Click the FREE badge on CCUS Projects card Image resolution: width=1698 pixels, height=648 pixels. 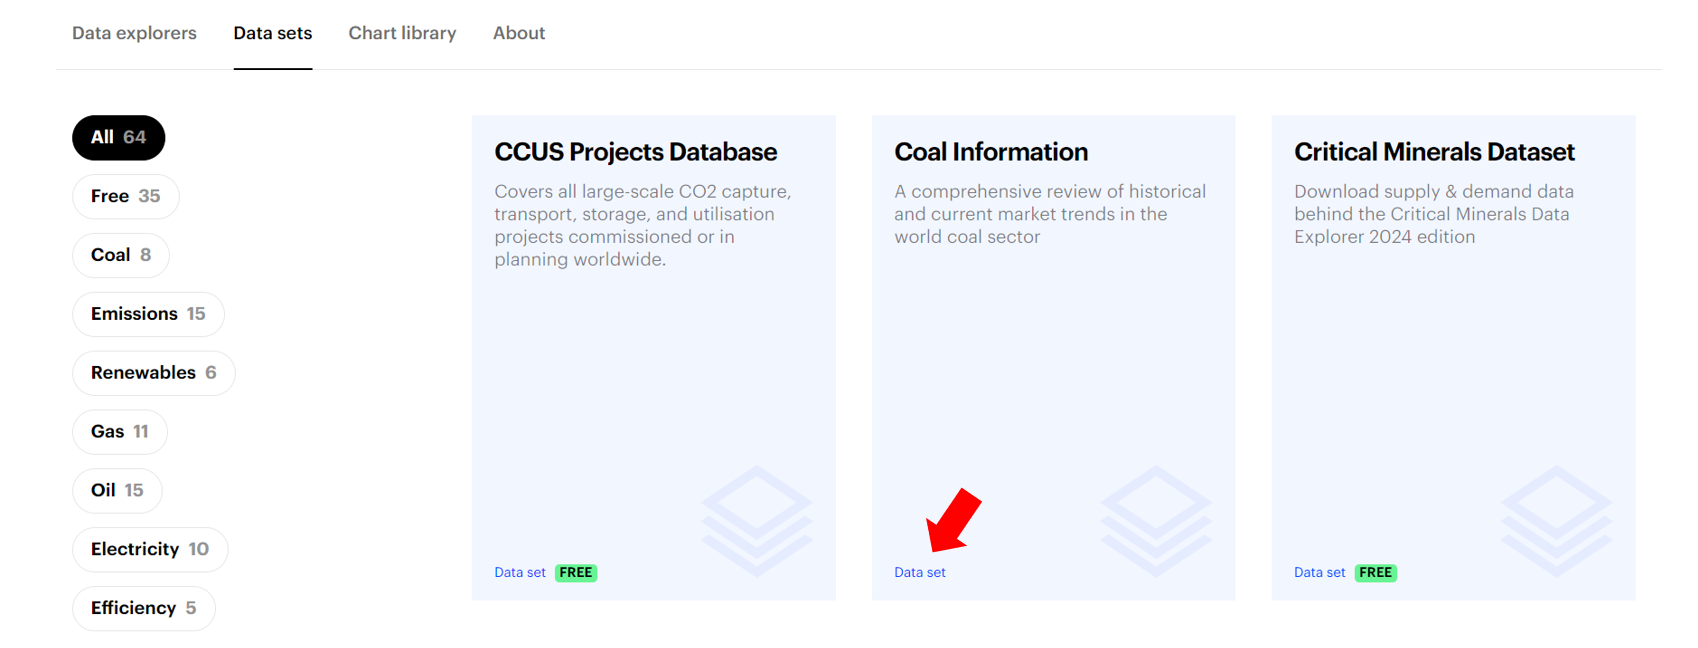(x=576, y=573)
